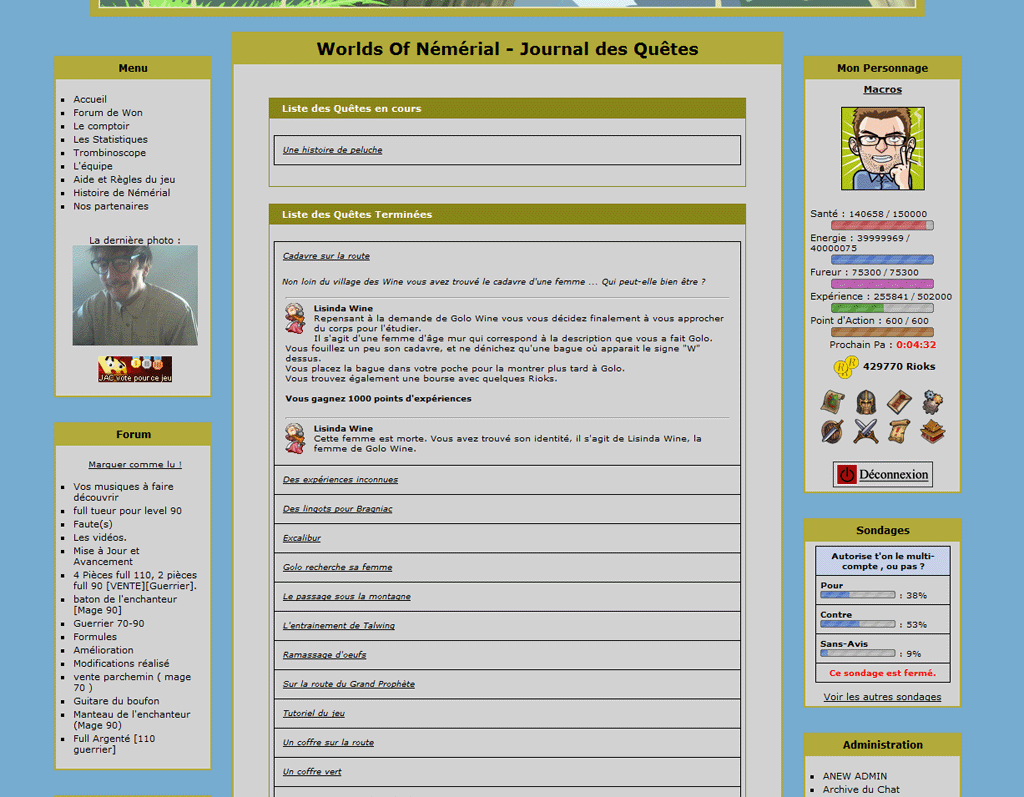Click the helmeted warrior character icon
Image resolution: width=1024 pixels, height=797 pixels.
[866, 402]
